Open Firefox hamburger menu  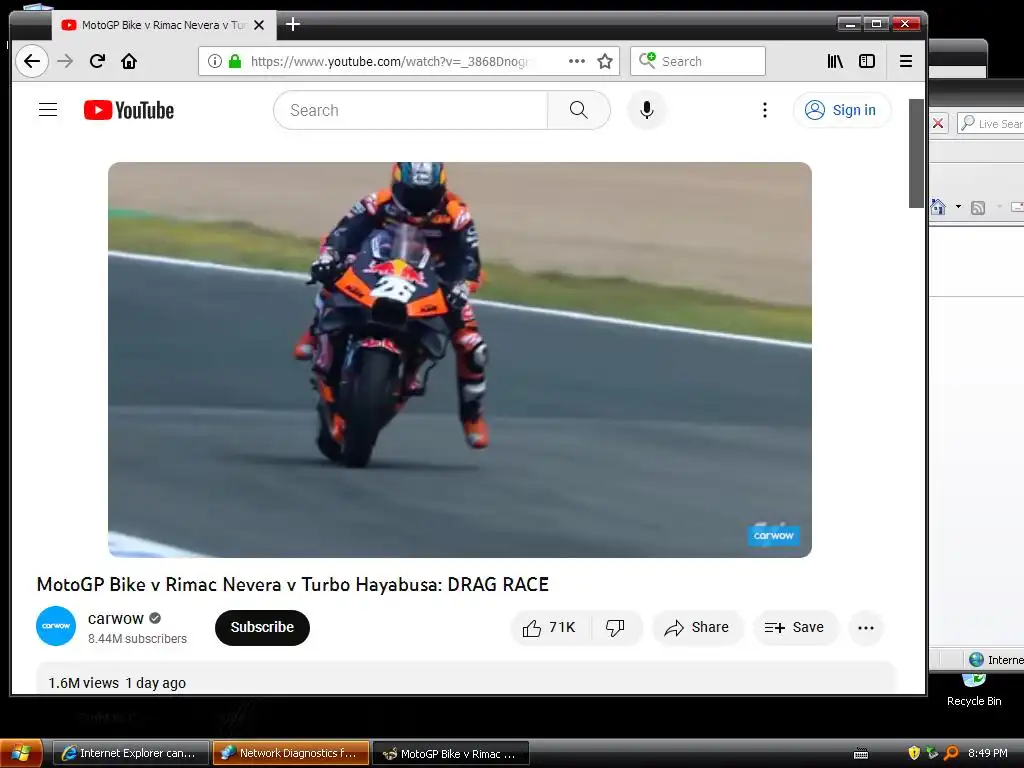click(x=905, y=61)
